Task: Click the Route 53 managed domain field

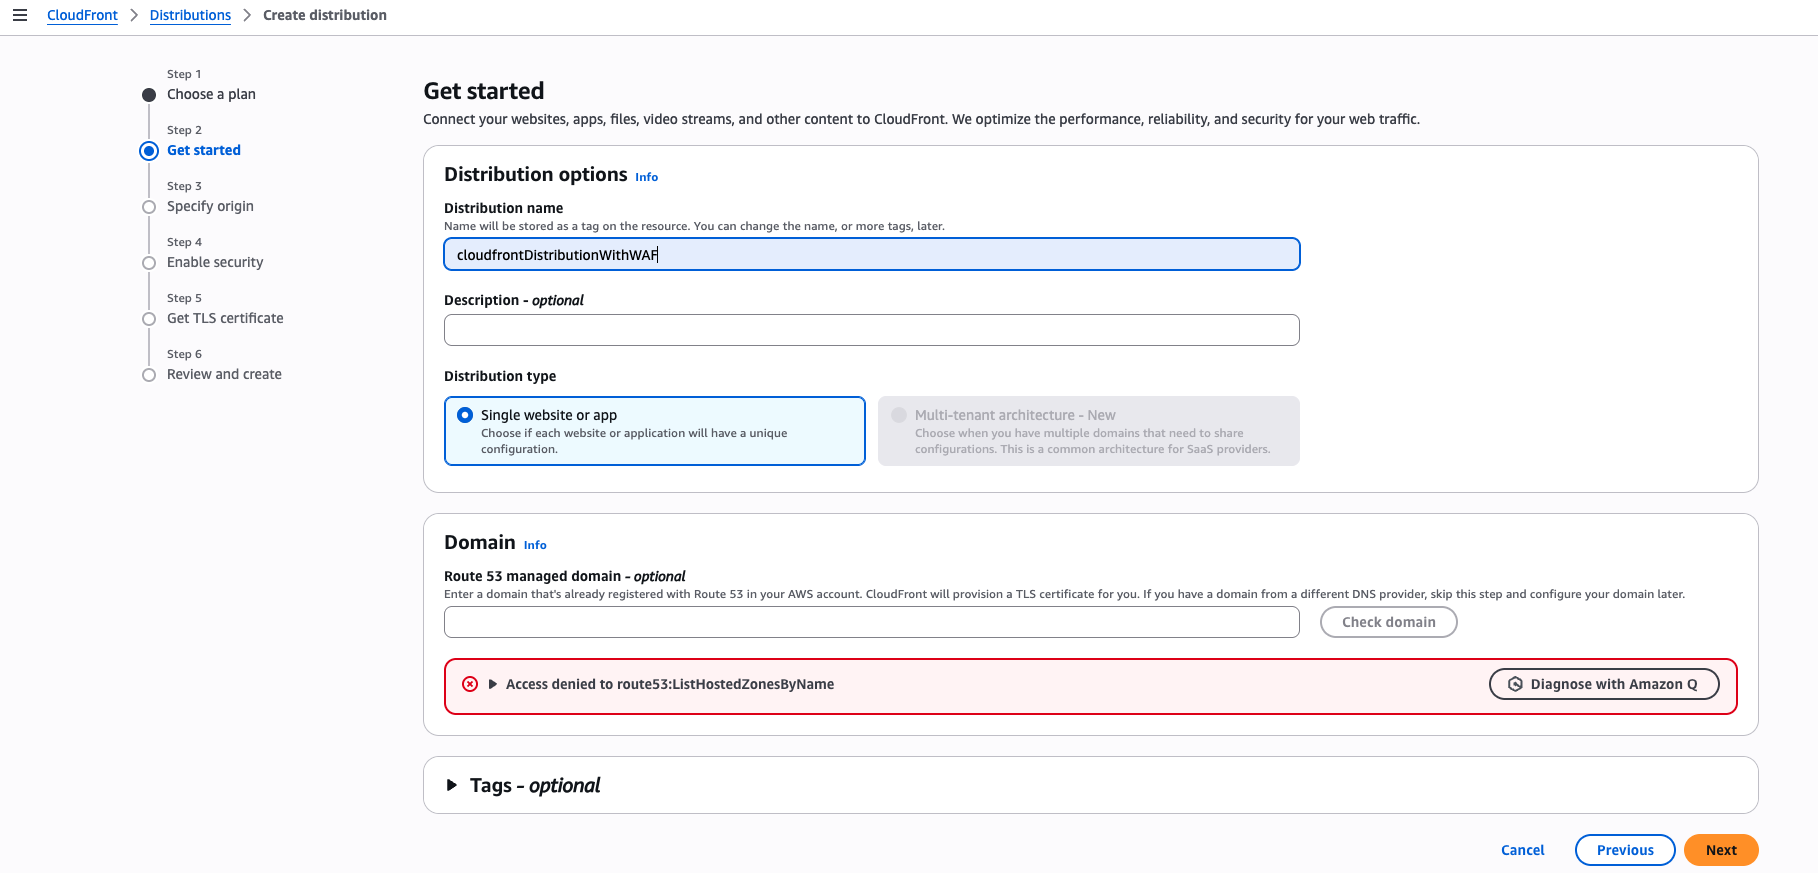Action: 872,622
